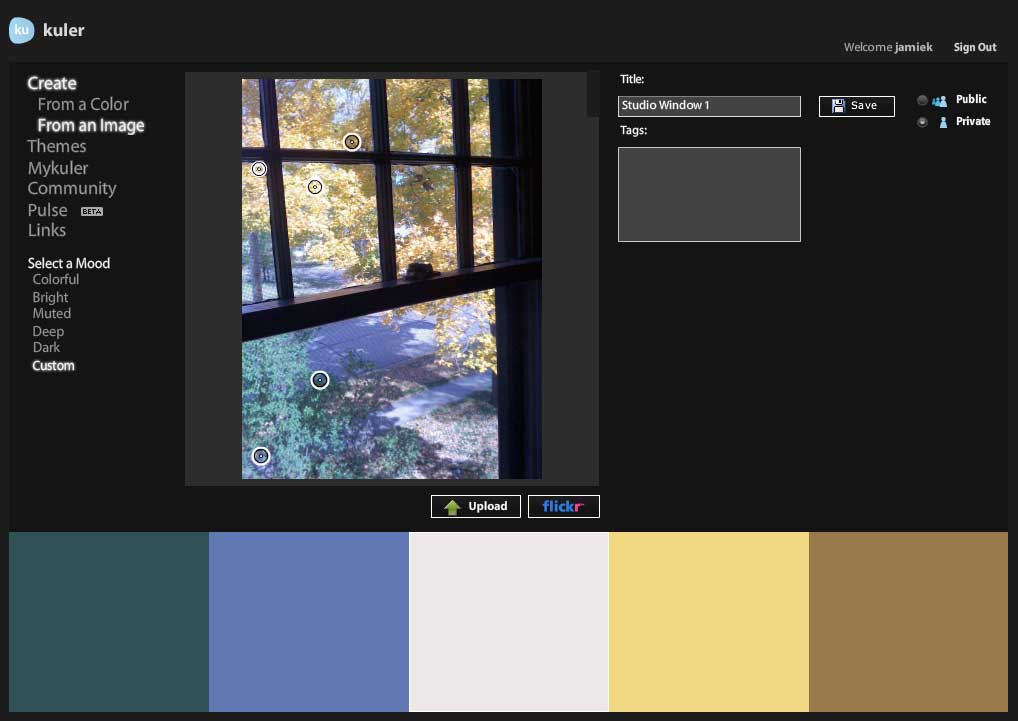The width and height of the screenshot is (1018, 721).
Task: Select the Colorful mood
Action: pyautogui.click(x=56, y=280)
